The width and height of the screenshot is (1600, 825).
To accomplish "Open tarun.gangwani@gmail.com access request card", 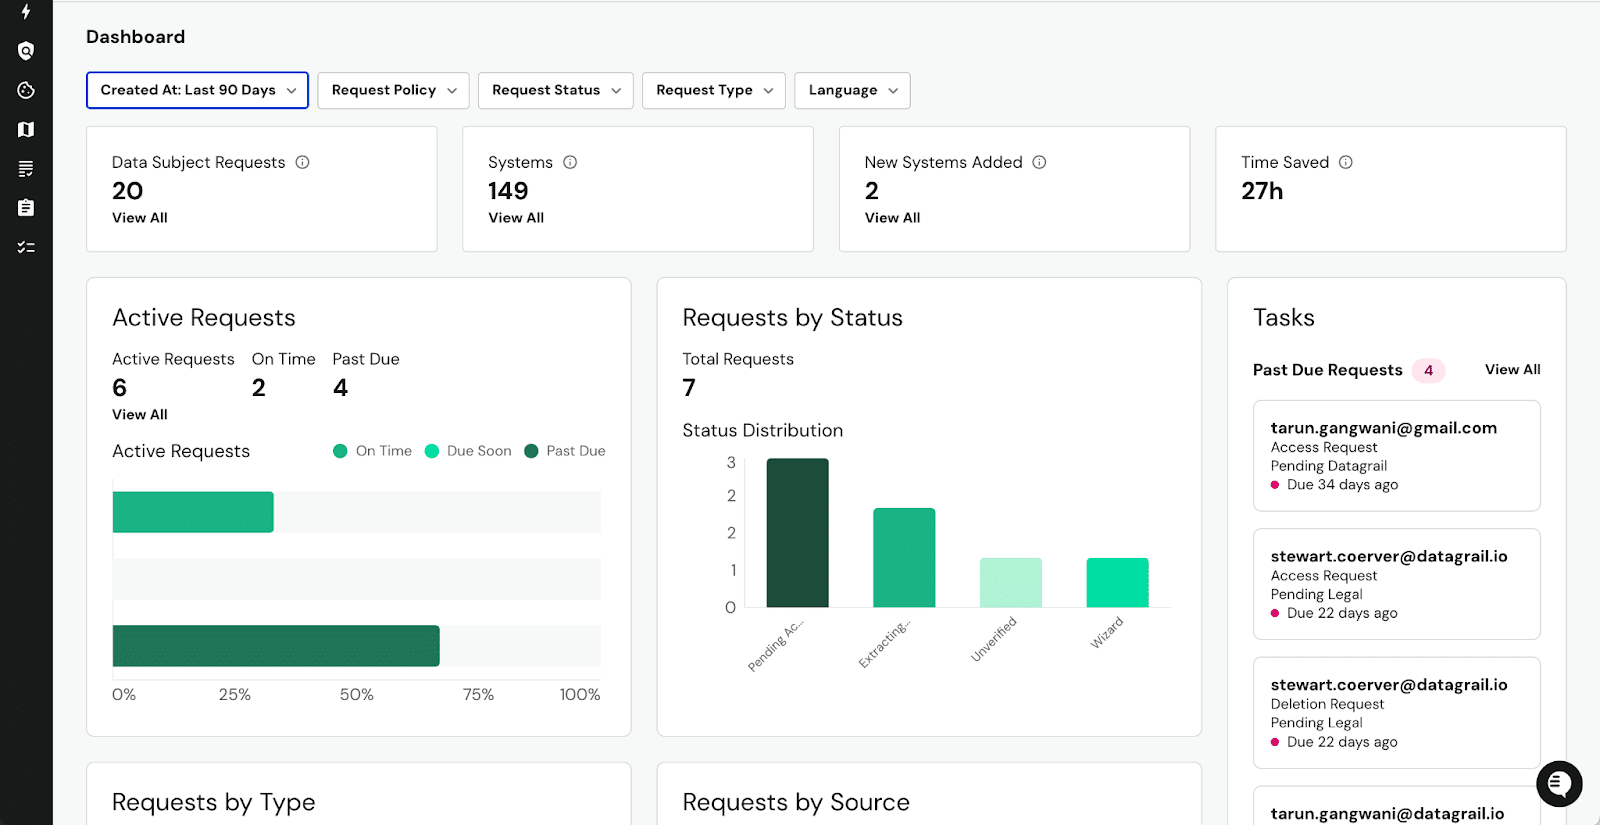I will (1396, 456).
